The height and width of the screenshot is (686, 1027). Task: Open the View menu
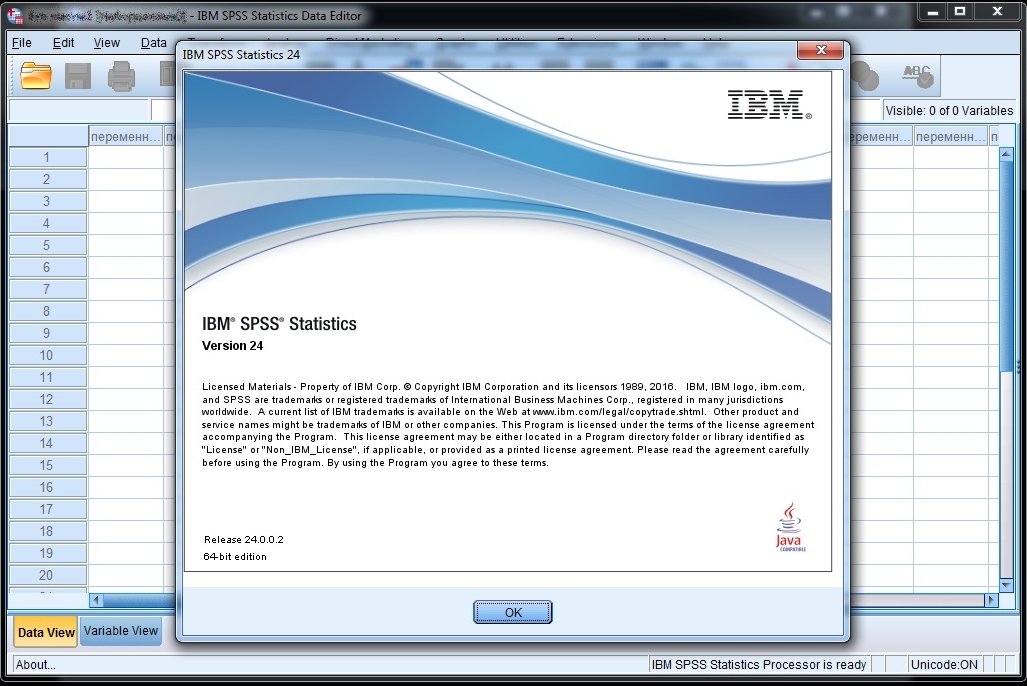click(107, 43)
